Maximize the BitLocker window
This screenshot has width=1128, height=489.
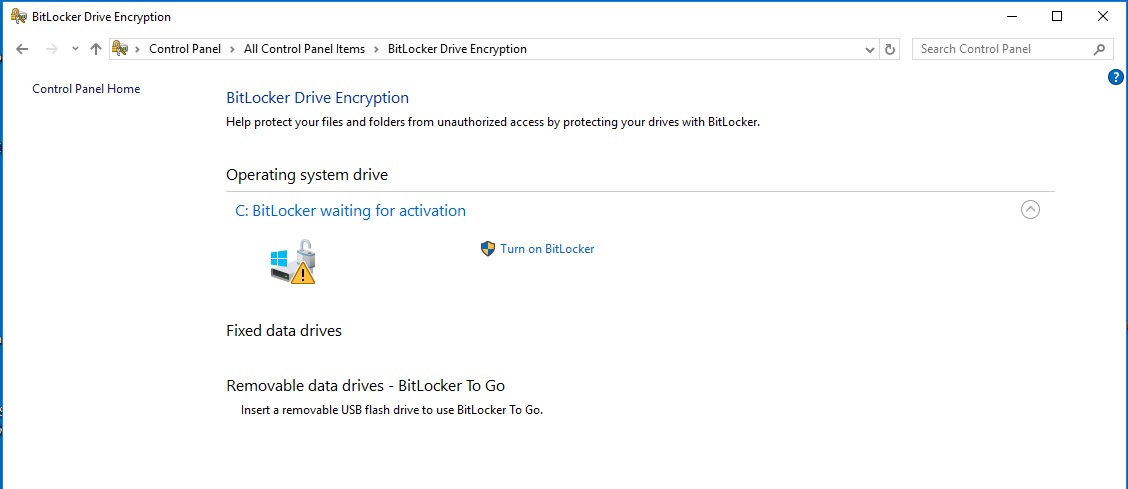tap(1057, 16)
